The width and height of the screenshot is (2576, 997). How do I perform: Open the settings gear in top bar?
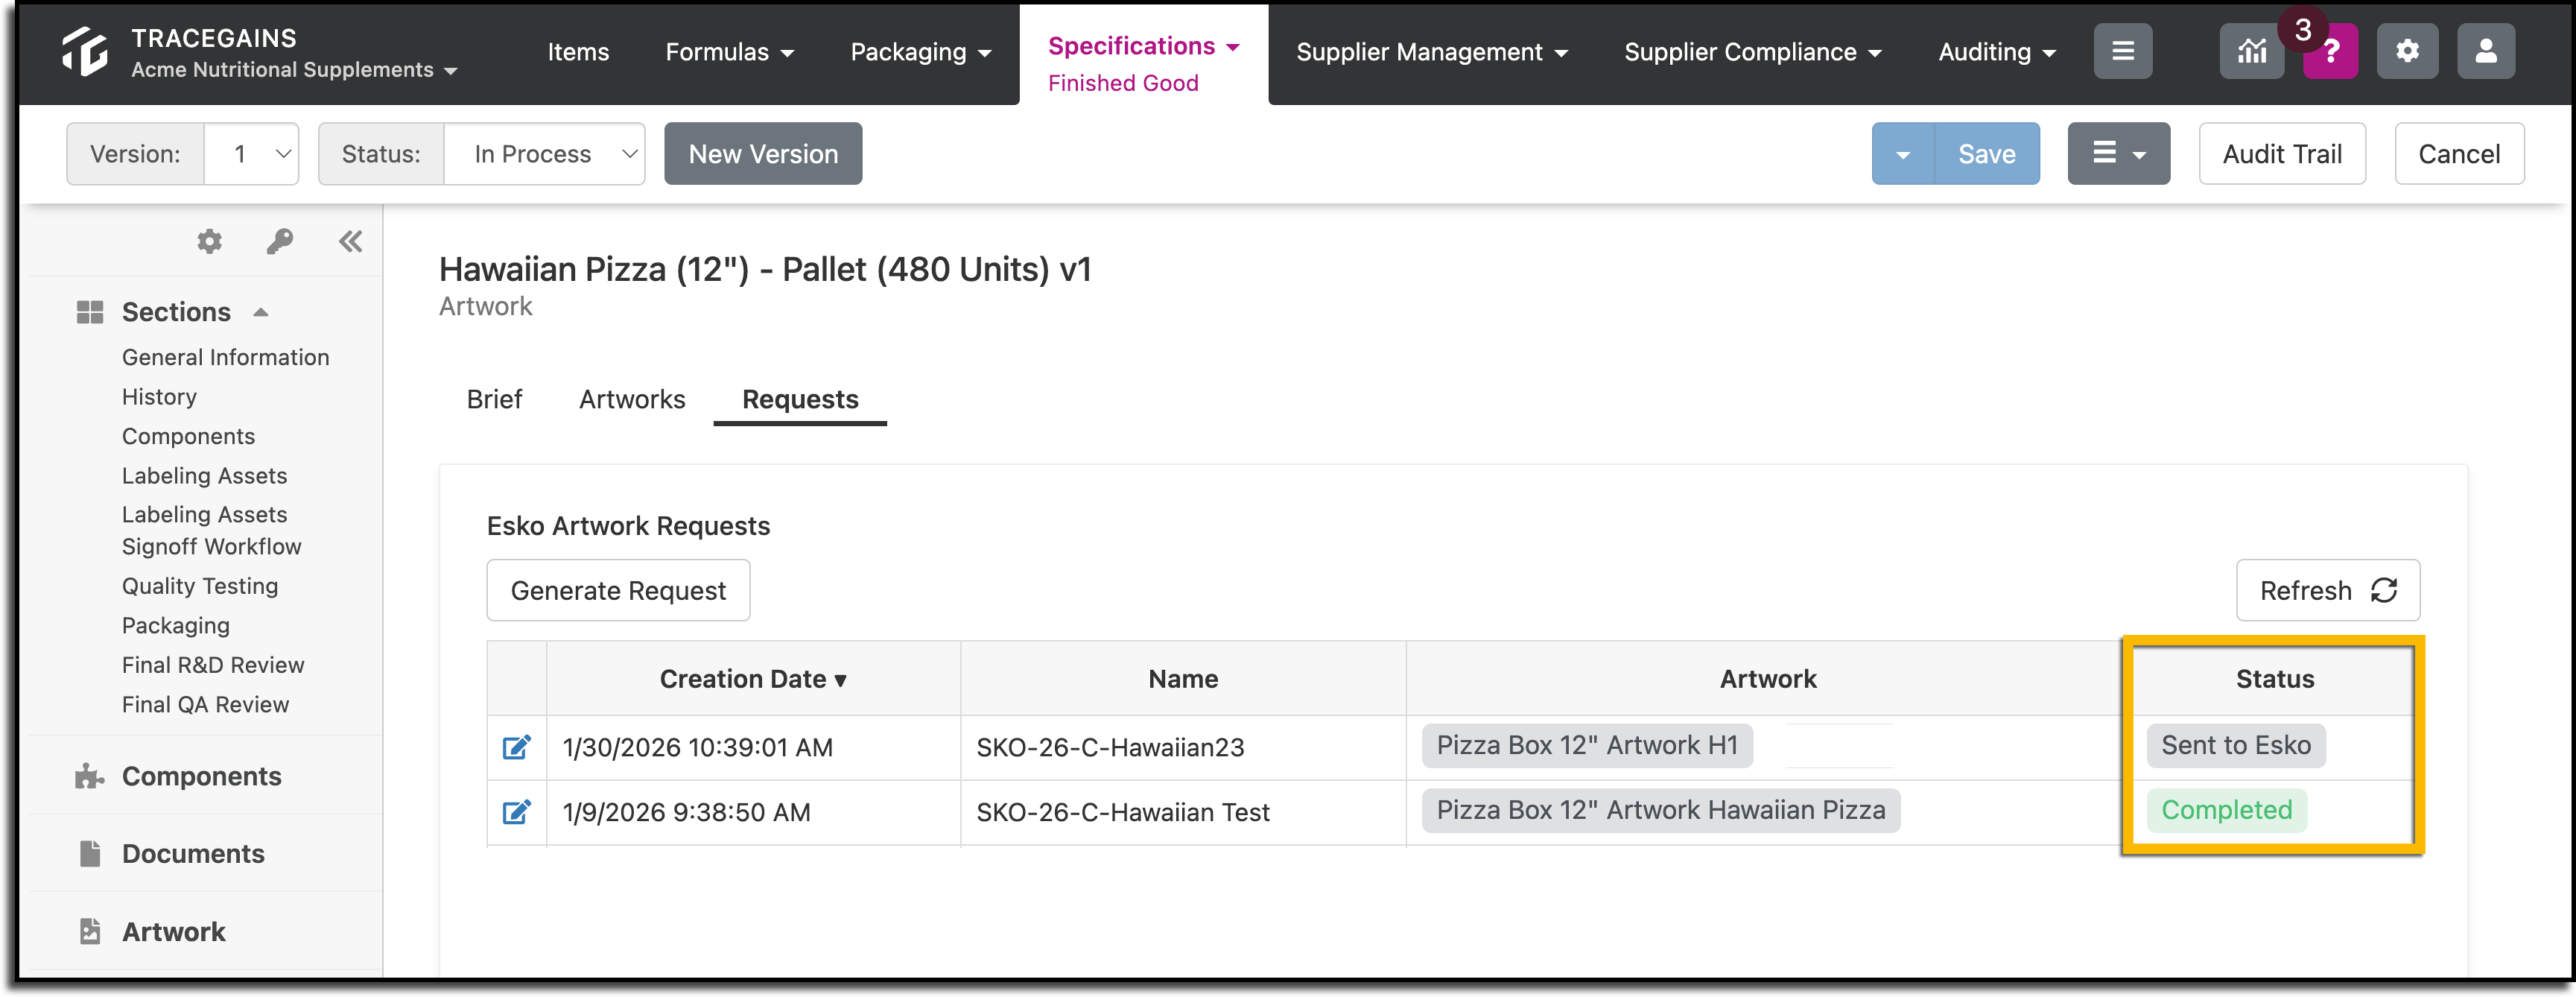click(x=2407, y=51)
